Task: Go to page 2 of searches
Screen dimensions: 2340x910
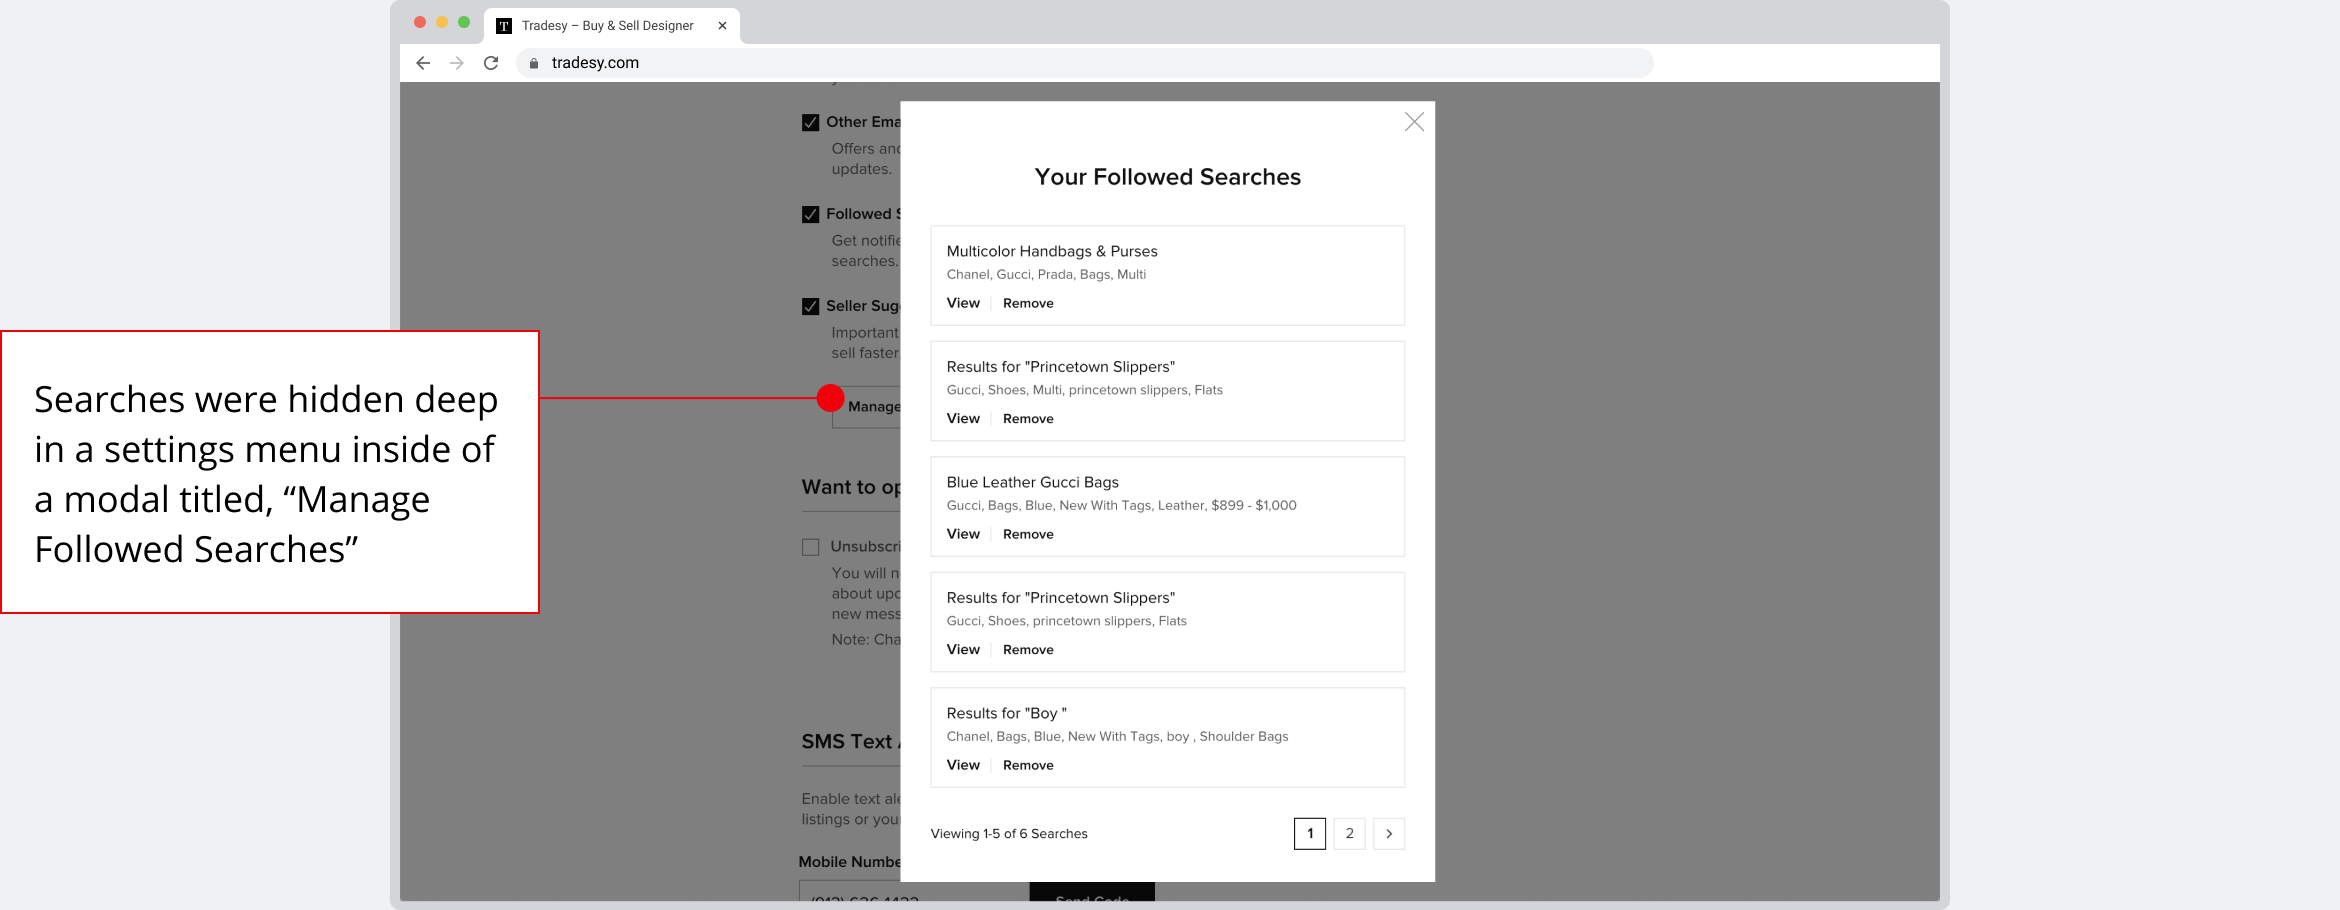Action: [1349, 834]
